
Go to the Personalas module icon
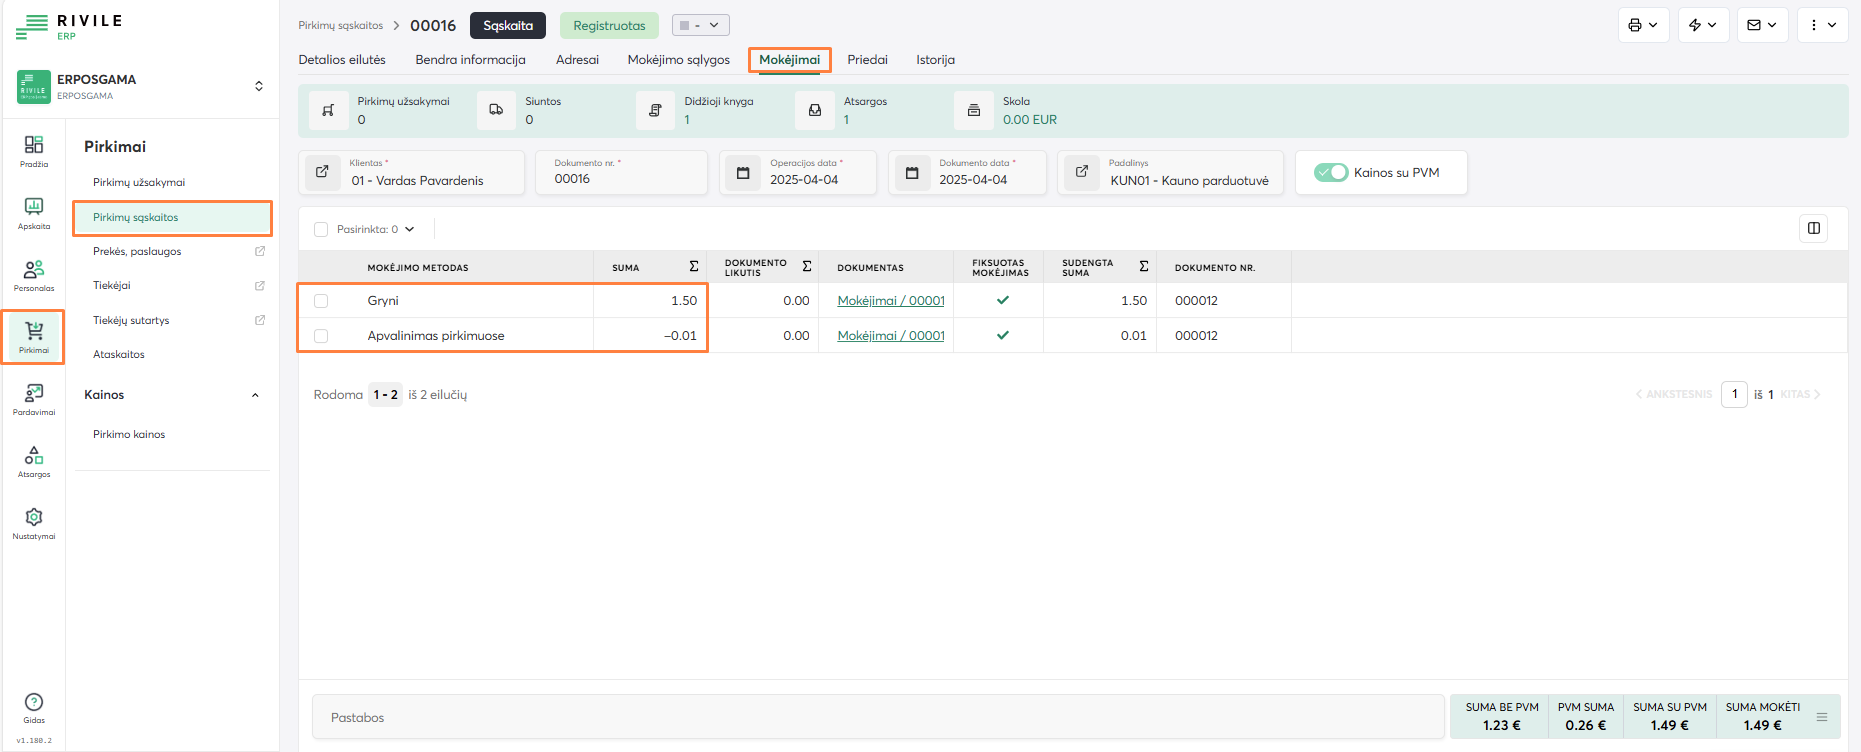[34, 274]
